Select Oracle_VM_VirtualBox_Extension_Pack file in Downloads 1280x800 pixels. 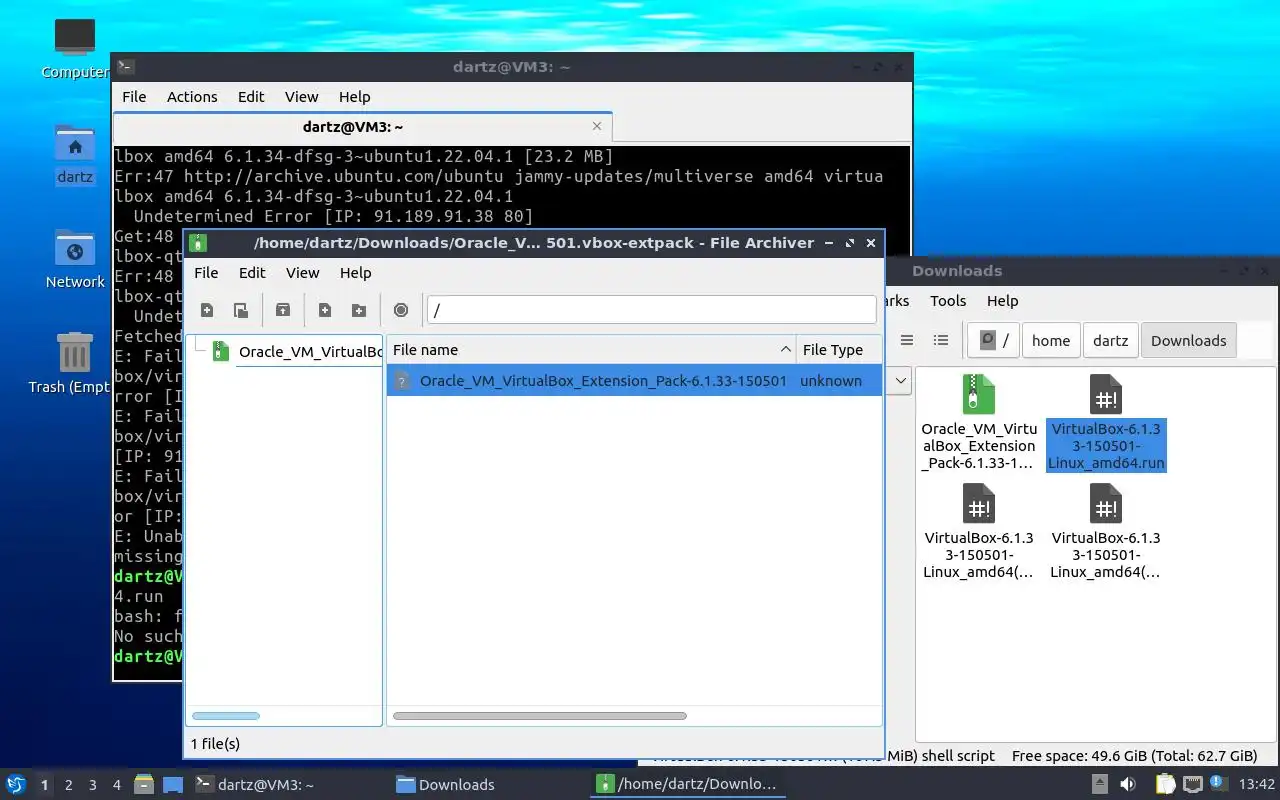click(x=978, y=422)
